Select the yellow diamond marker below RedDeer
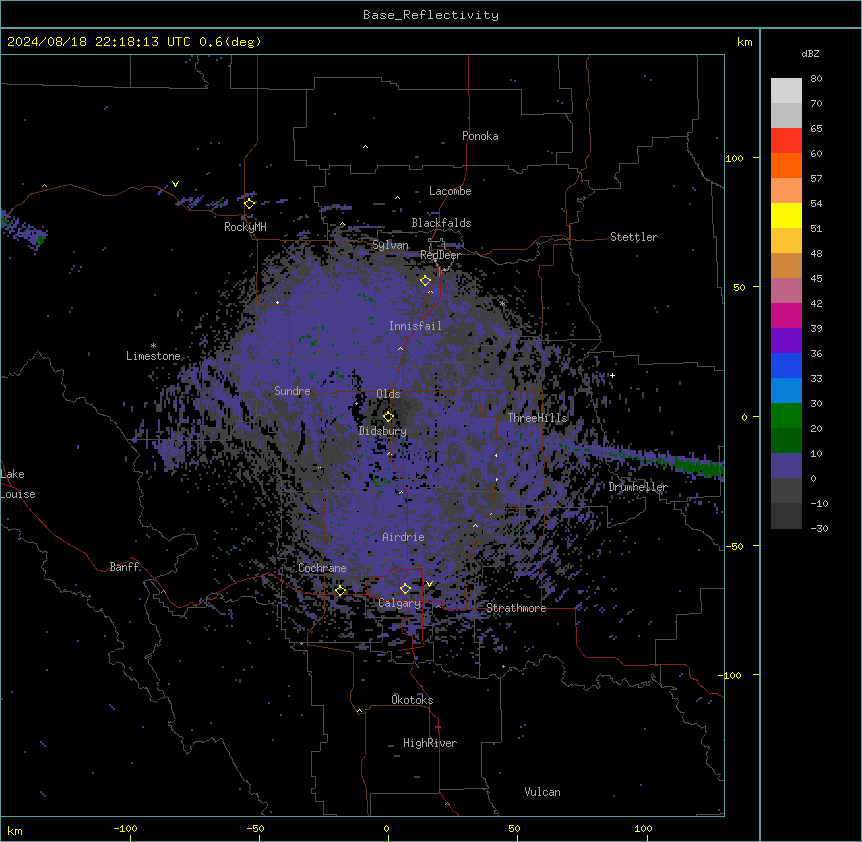Screen dimensions: 862x842 pyautogui.click(x=426, y=280)
